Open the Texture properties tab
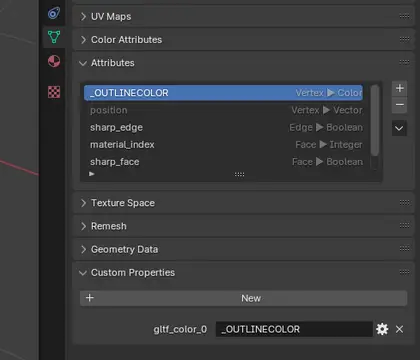This screenshot has height=360, width=420. [54, 92]
